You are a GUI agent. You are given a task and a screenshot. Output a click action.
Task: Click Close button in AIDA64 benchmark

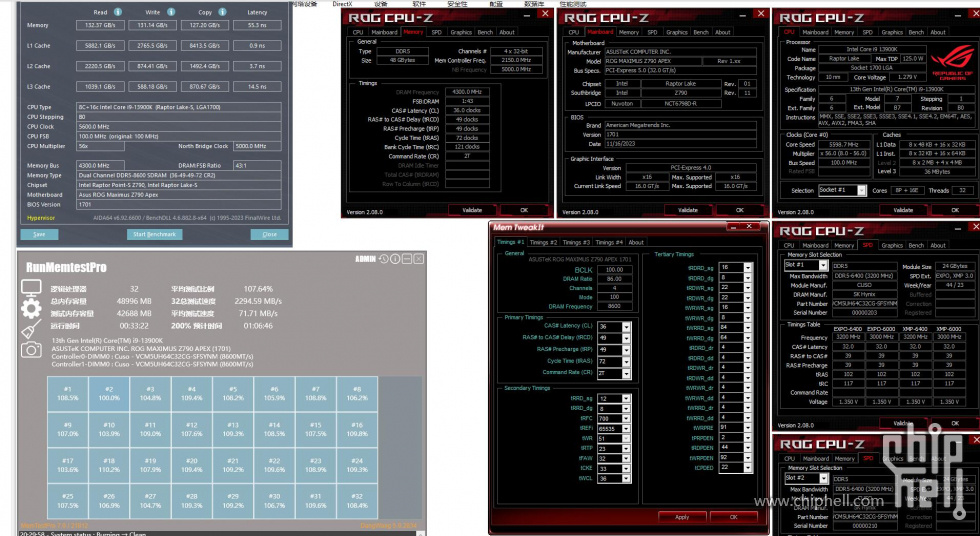coord(269,234)
